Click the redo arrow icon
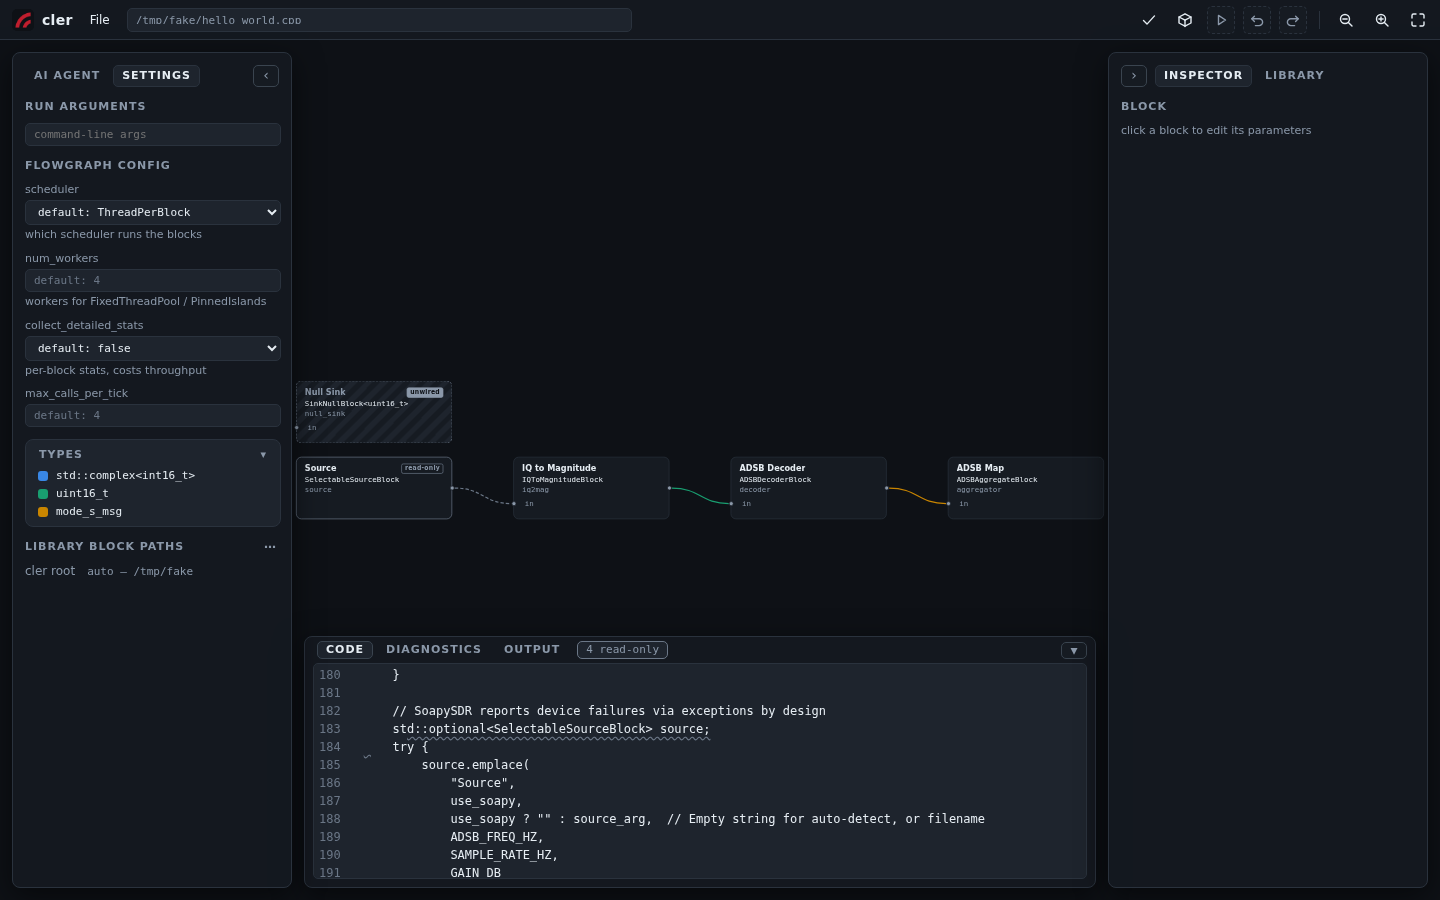 point(1293,20)
